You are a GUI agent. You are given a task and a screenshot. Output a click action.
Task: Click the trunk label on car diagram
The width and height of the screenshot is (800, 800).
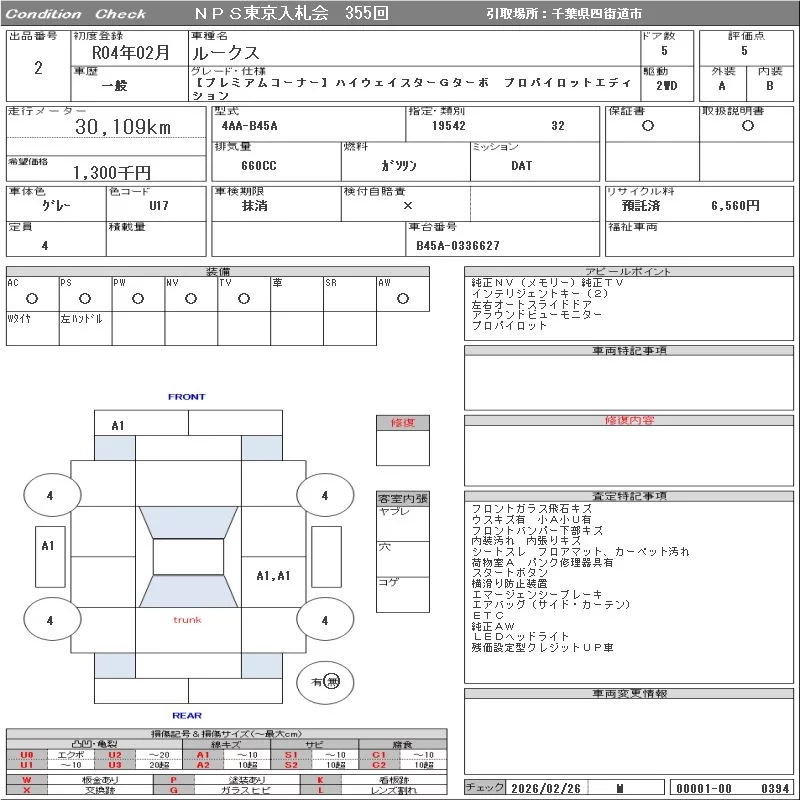pos(187,620)
